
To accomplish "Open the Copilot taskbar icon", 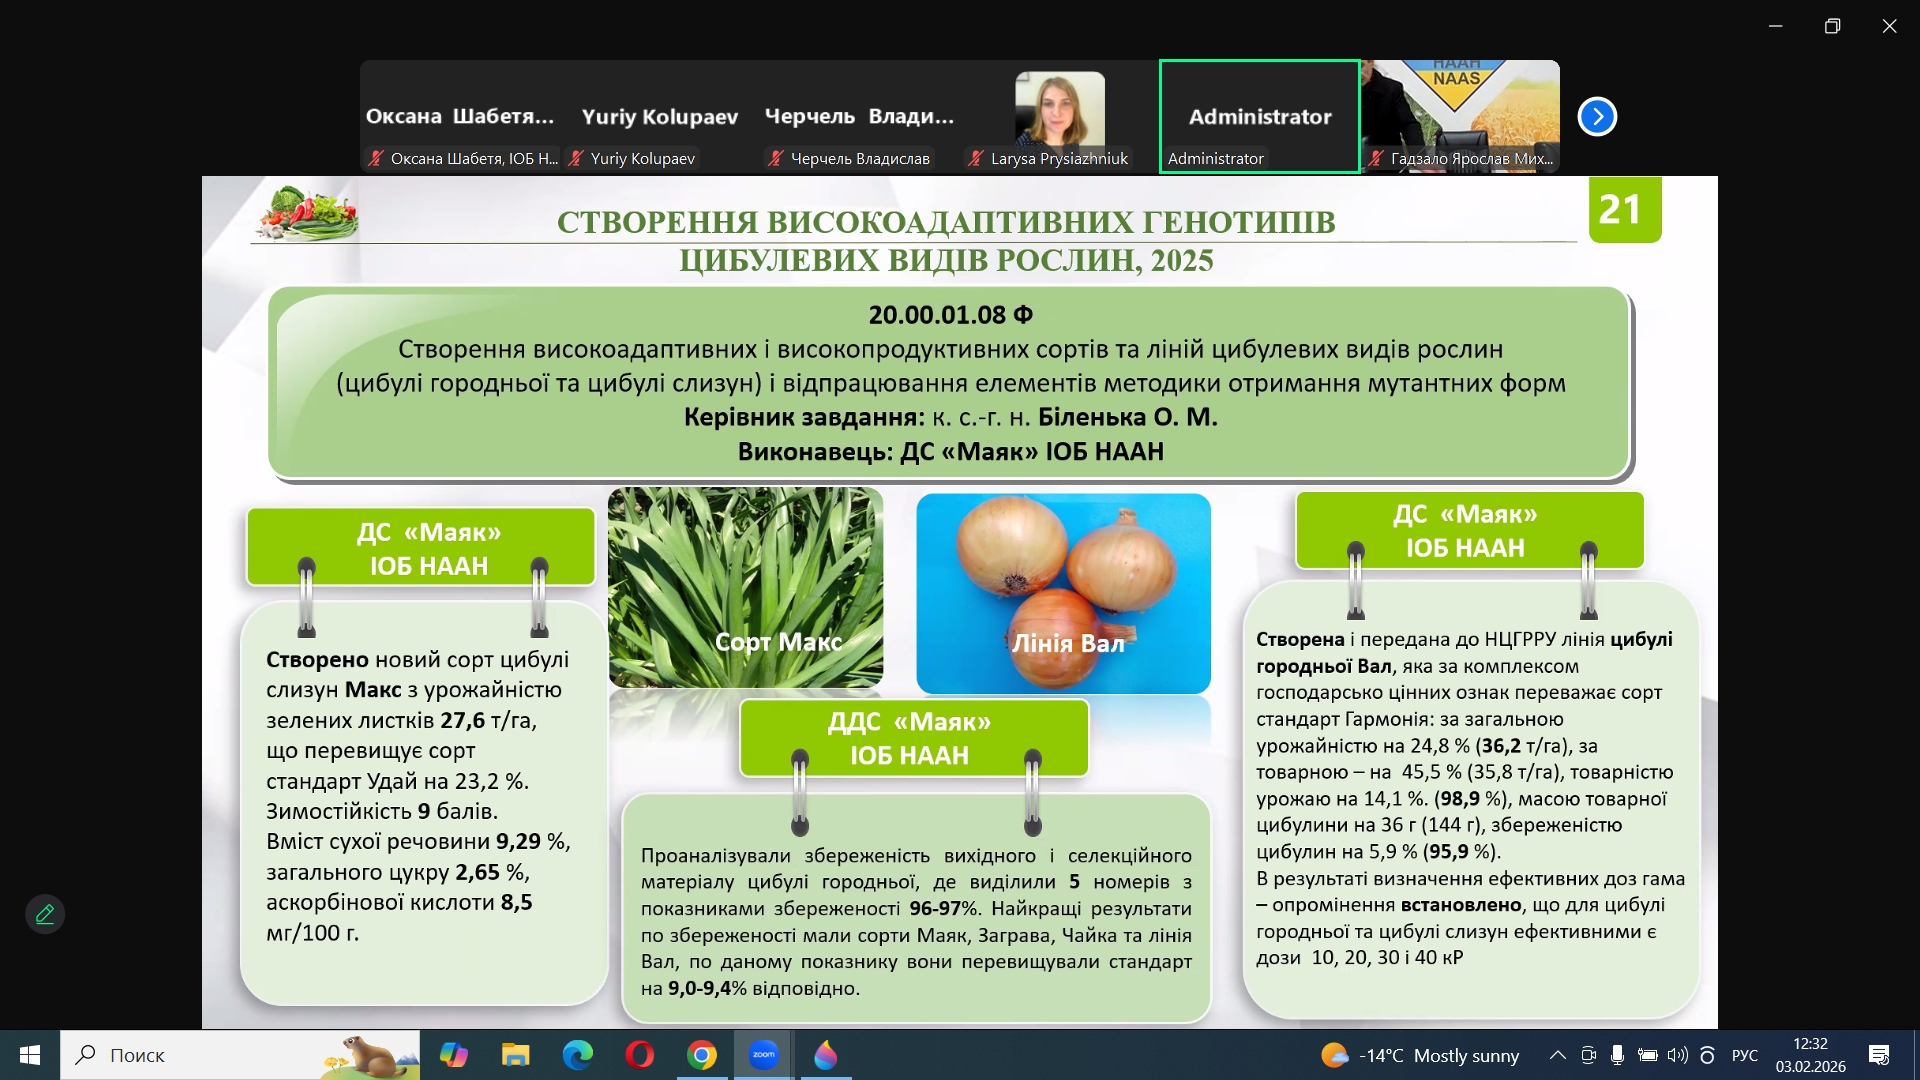I will [453, 1055].
